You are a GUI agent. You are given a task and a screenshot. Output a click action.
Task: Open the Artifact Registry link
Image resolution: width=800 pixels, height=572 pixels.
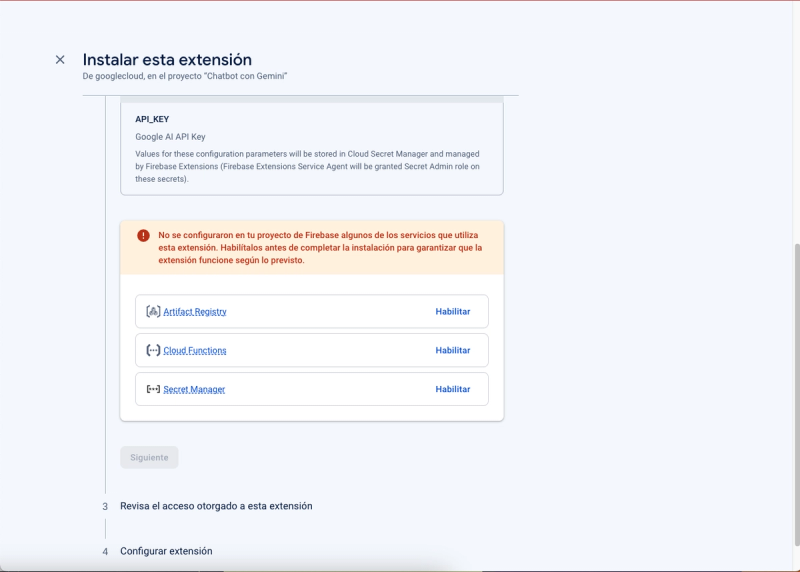click(195, 312)
